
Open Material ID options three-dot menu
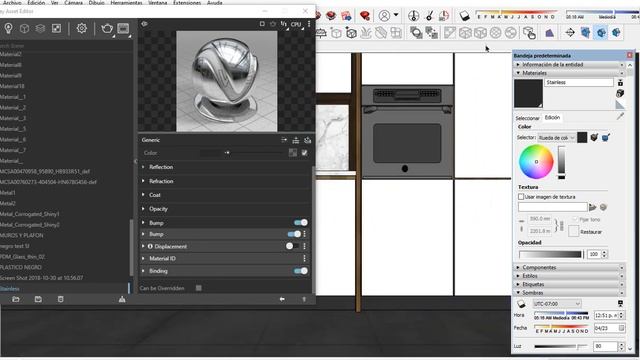coord(304,258)
